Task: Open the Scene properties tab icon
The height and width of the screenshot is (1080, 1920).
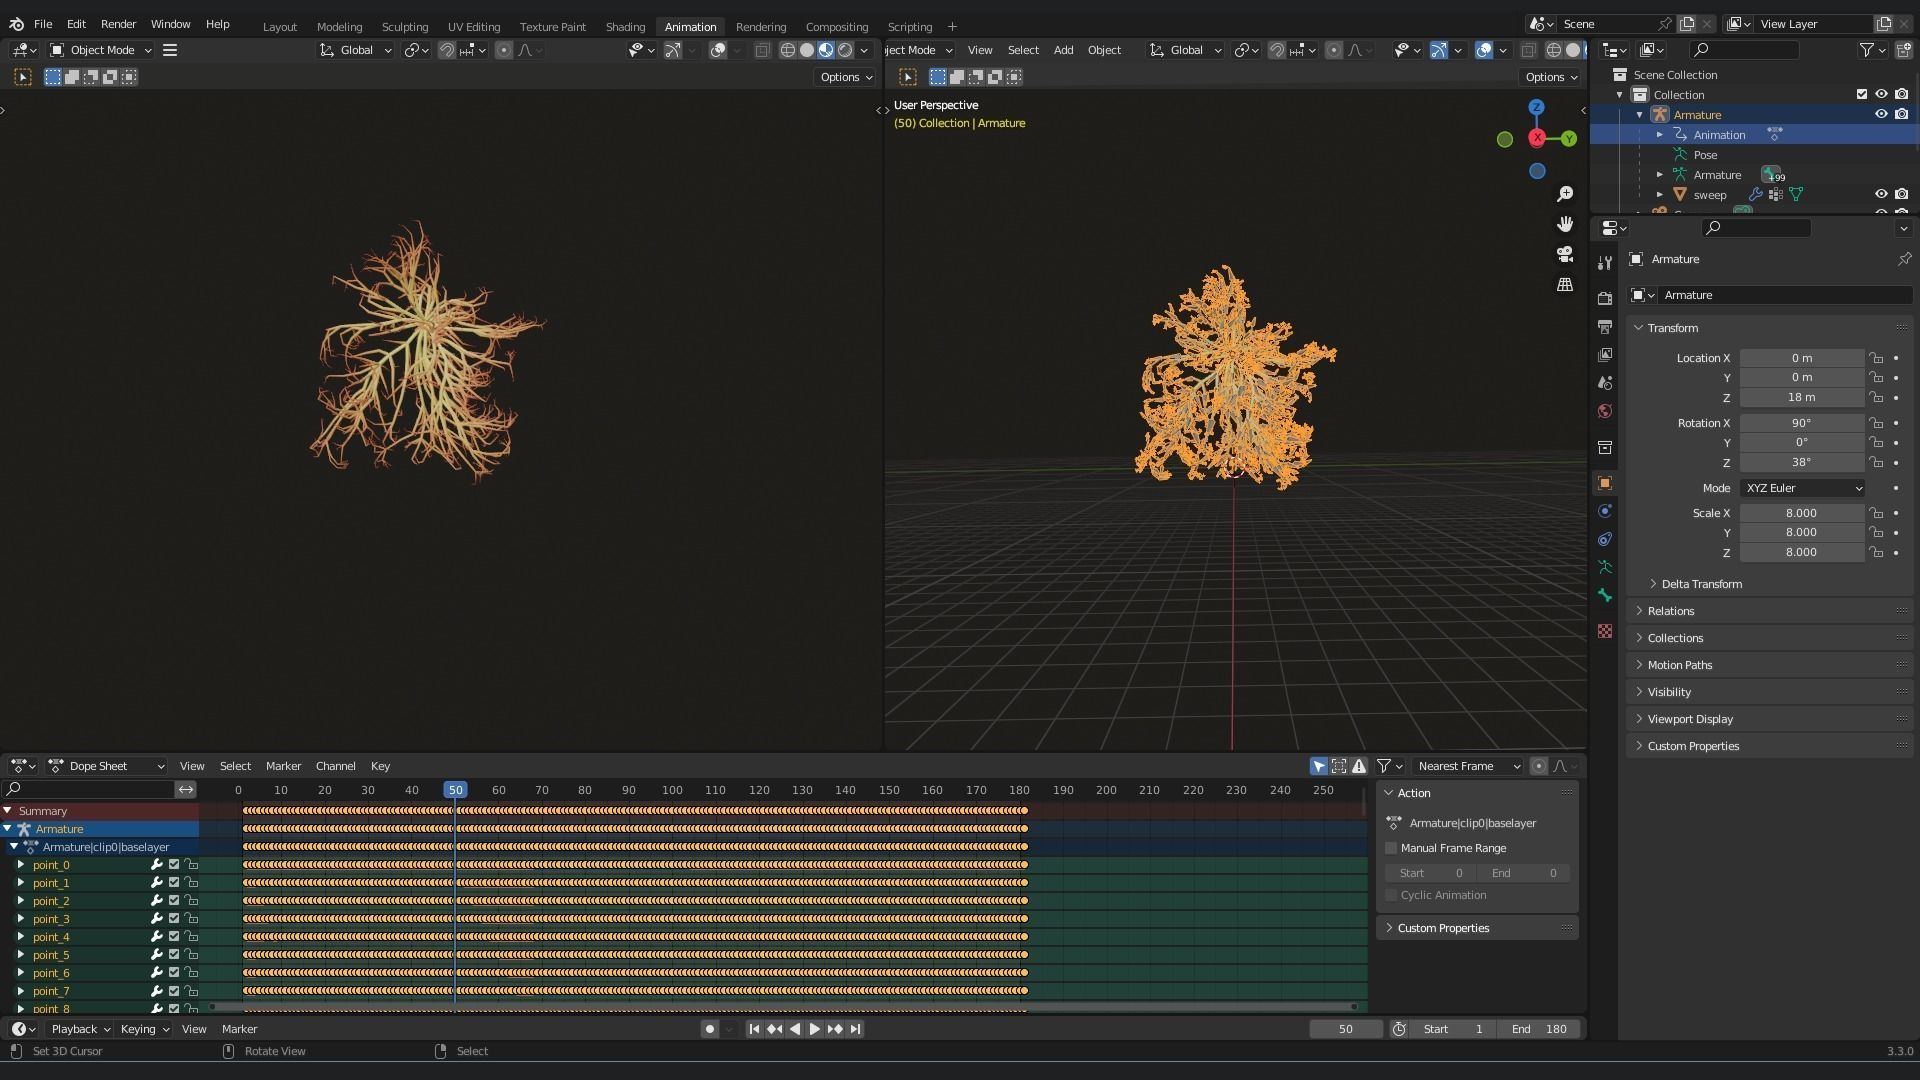Action: (1605, 383)
